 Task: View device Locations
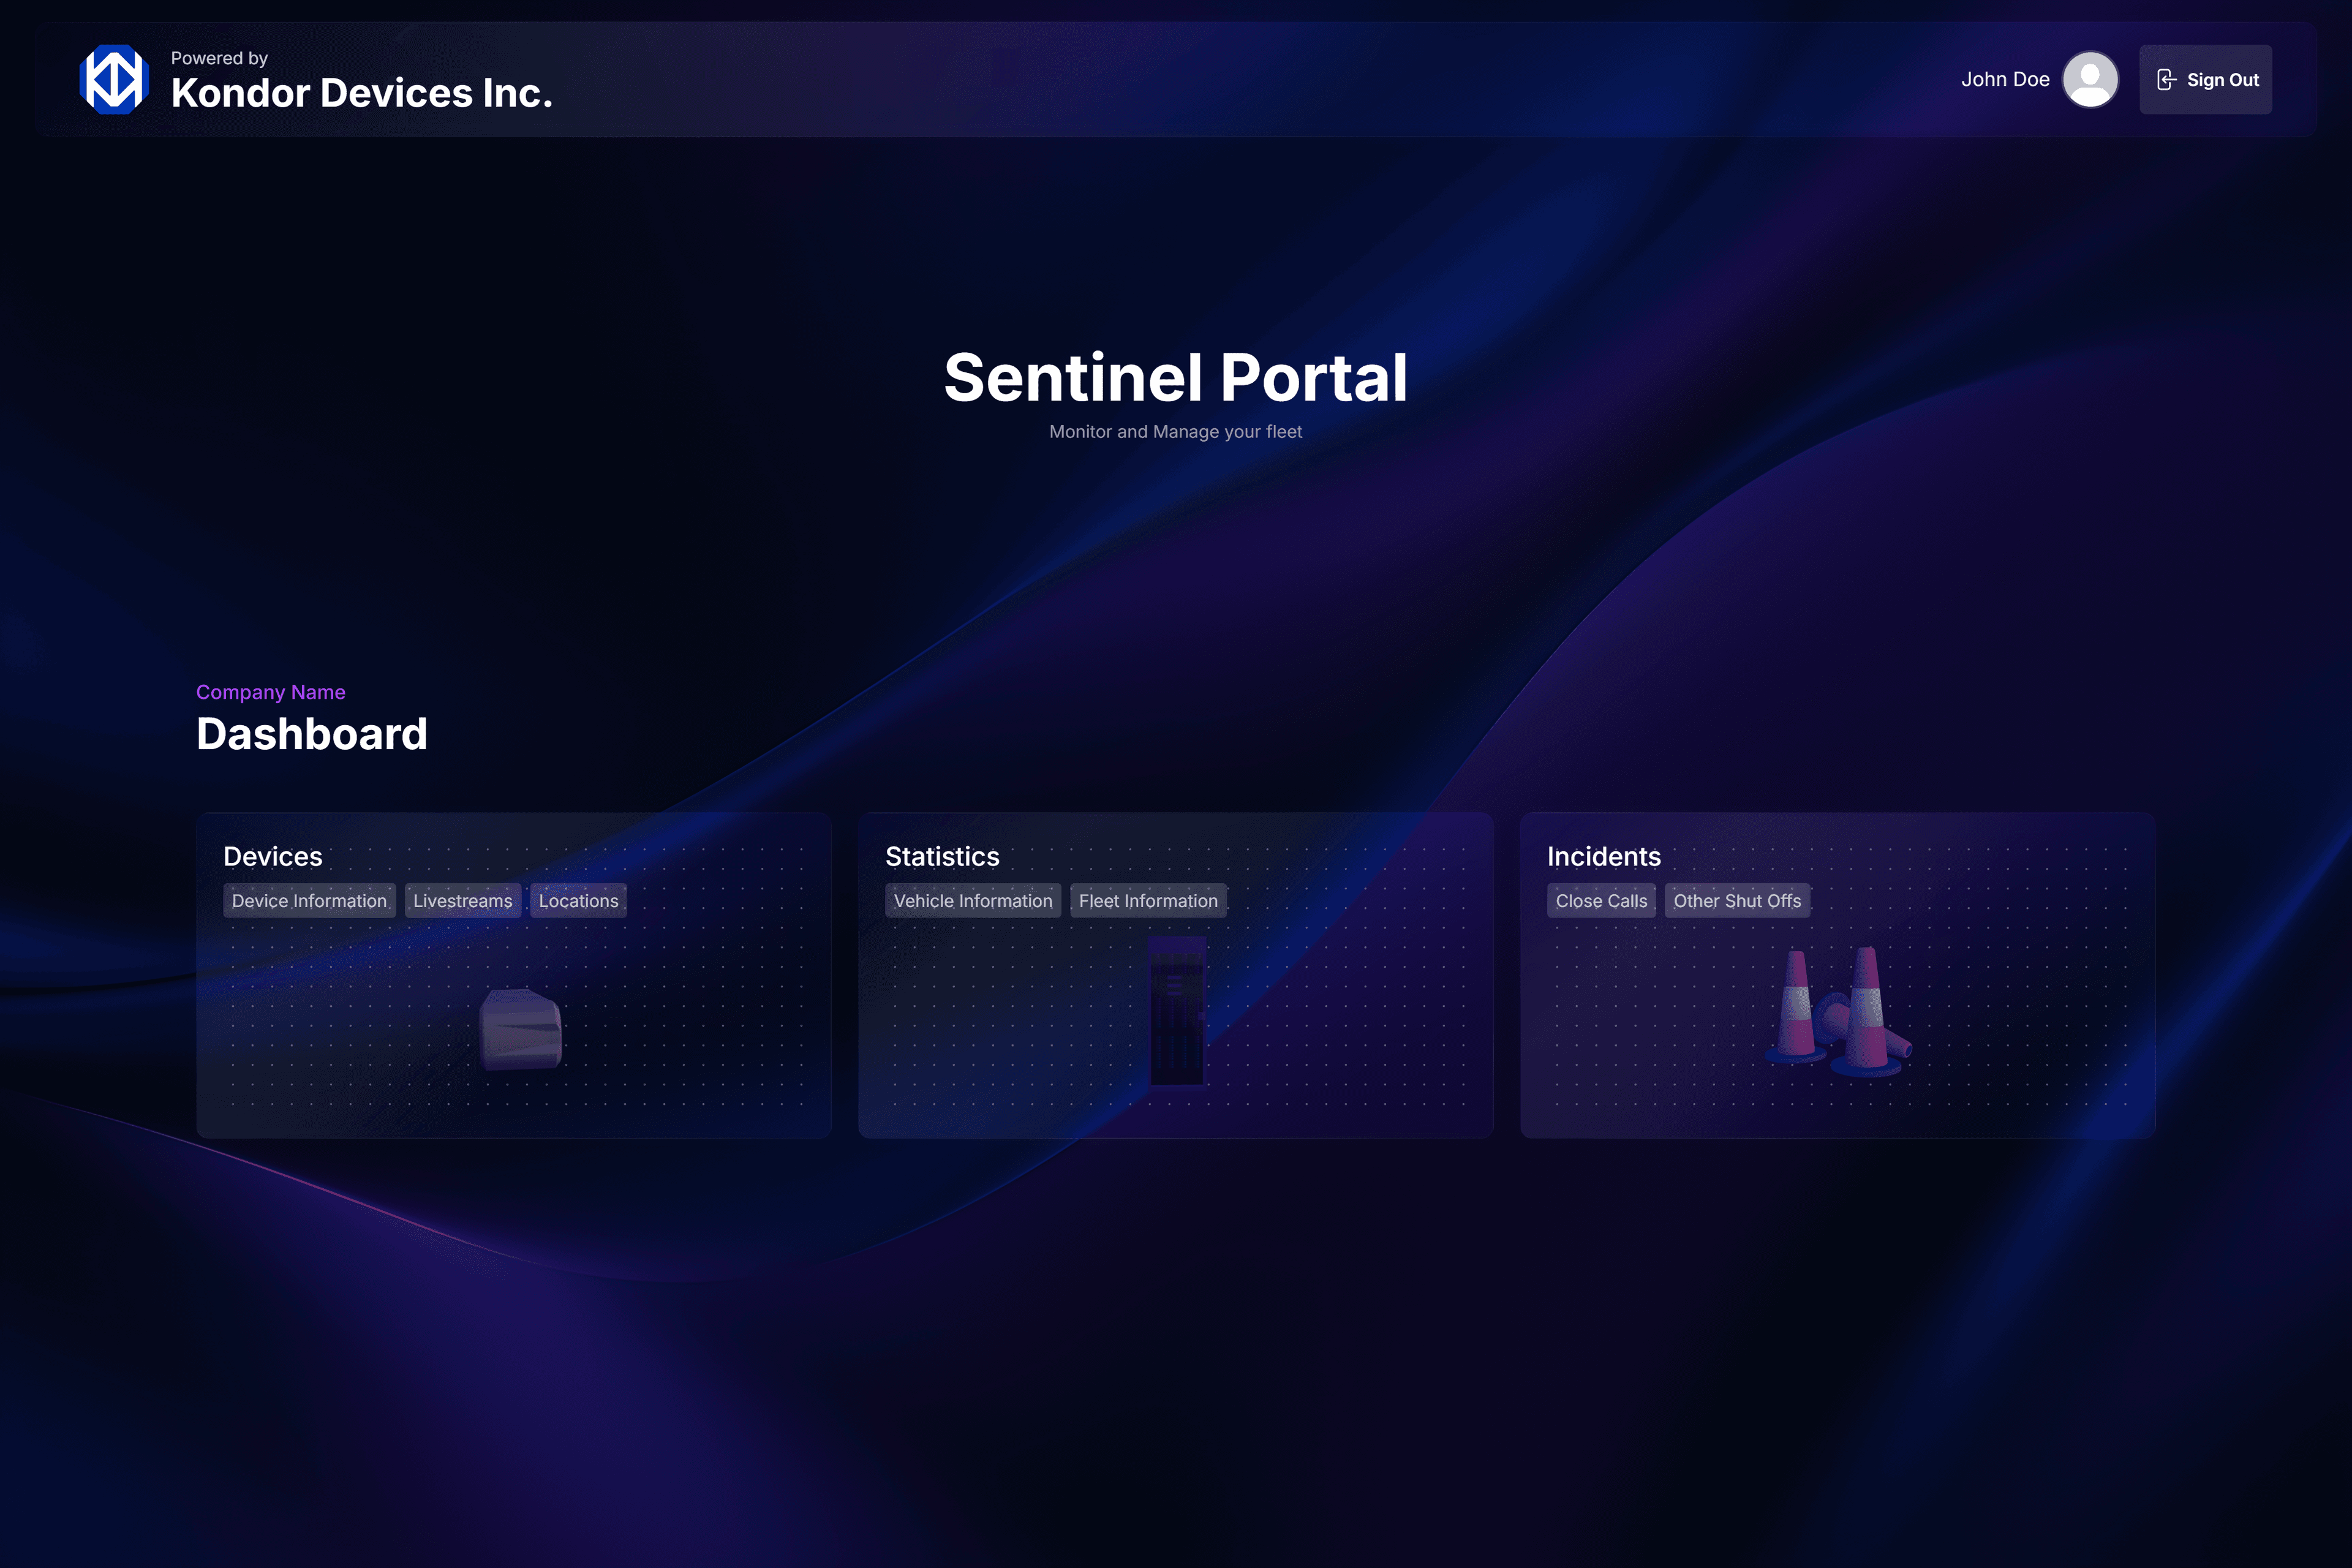point(578,900)
